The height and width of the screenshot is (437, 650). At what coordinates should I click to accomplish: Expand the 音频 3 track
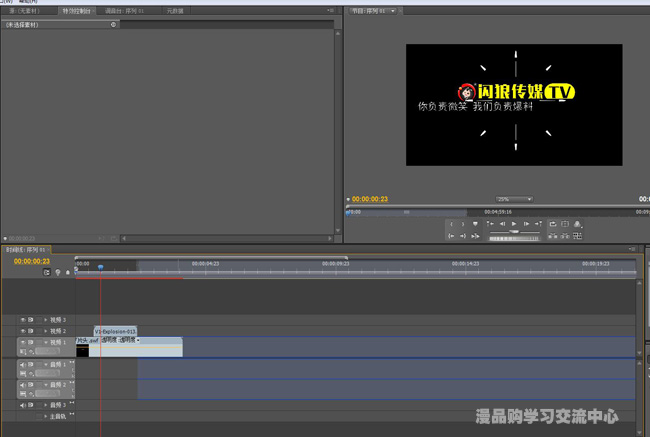(46, 405)
